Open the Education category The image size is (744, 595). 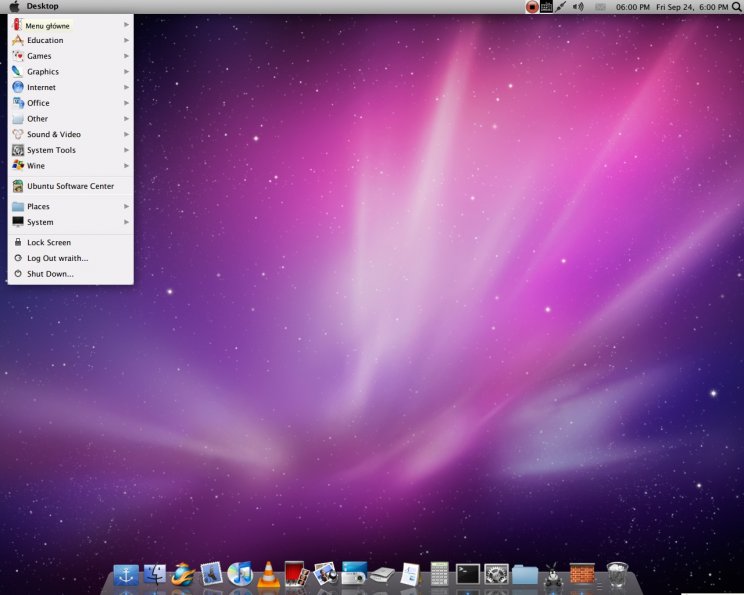[x=71, y=40]
